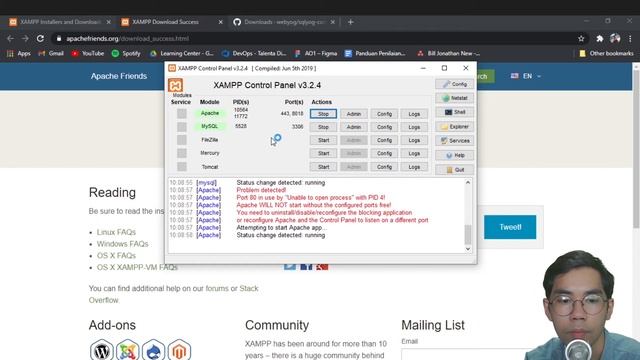Switch to the GitHub Downloads tab

[284, 22]
